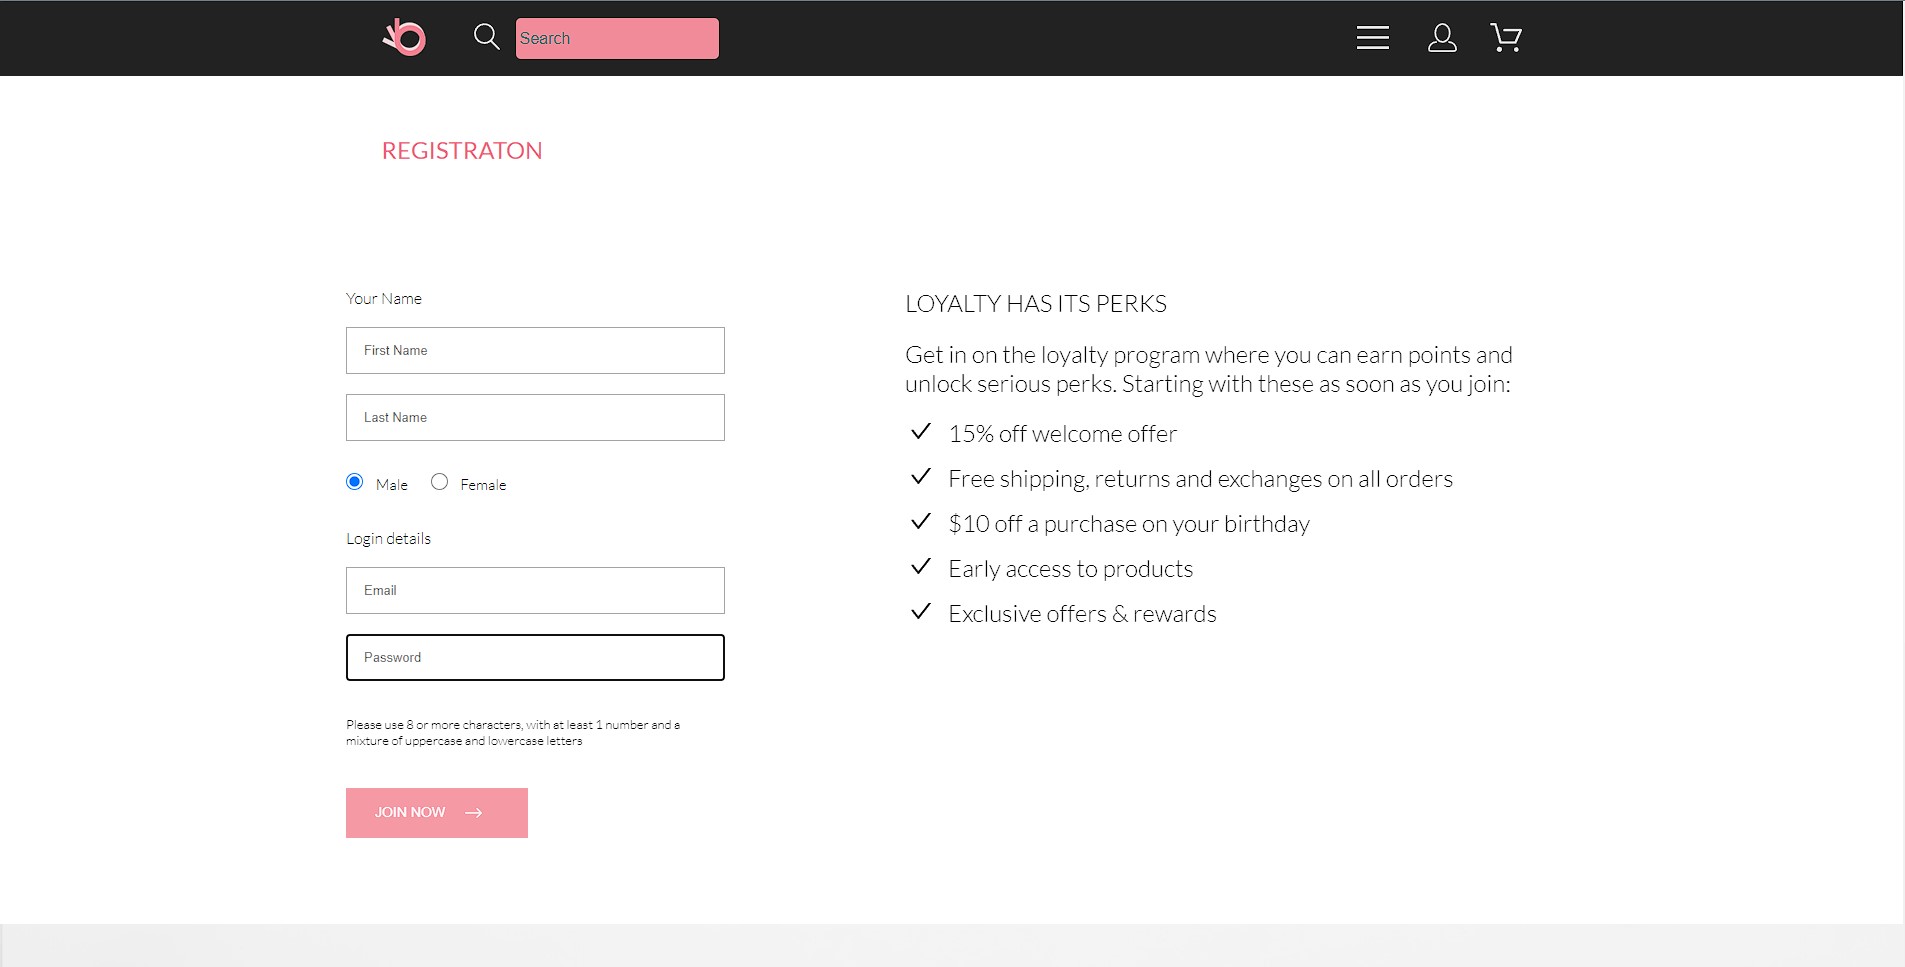Click the Male label text
Viewport: 1905px width, 967px height.
pos(392,485)
